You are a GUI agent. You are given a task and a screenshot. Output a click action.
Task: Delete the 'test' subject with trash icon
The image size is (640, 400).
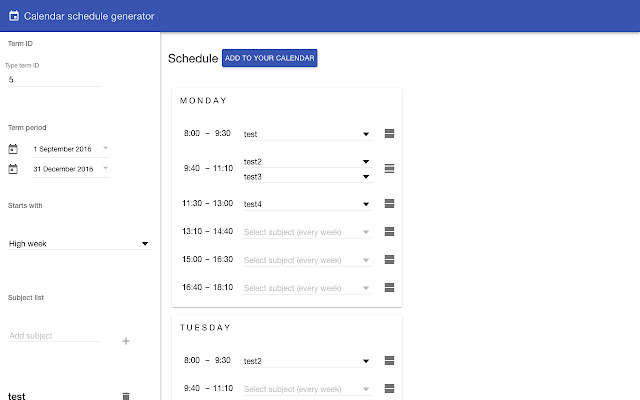(x=126, y=396)
